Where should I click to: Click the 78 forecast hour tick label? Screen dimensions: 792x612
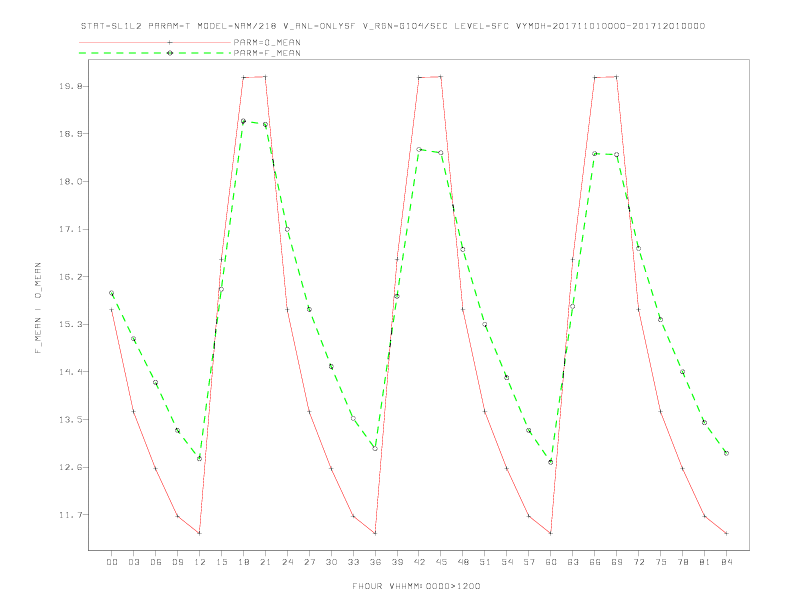682,562
